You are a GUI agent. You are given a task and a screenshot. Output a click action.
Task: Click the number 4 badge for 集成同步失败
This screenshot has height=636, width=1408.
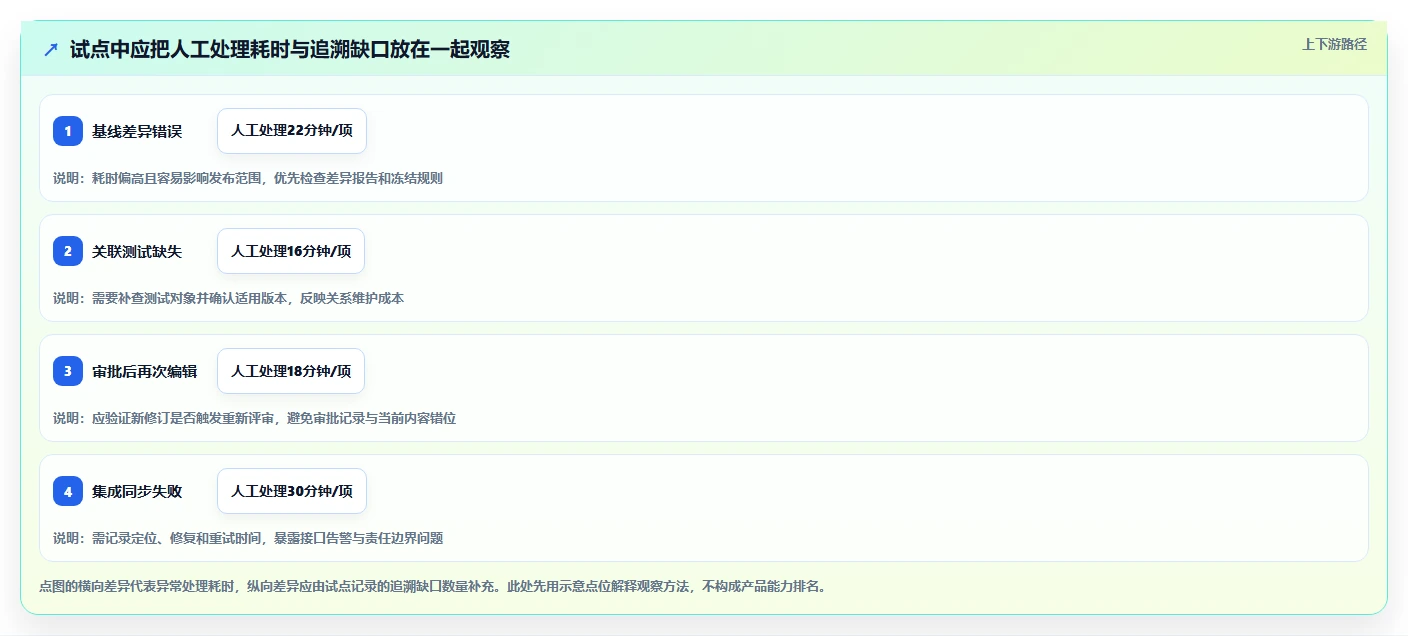[68, 491]
